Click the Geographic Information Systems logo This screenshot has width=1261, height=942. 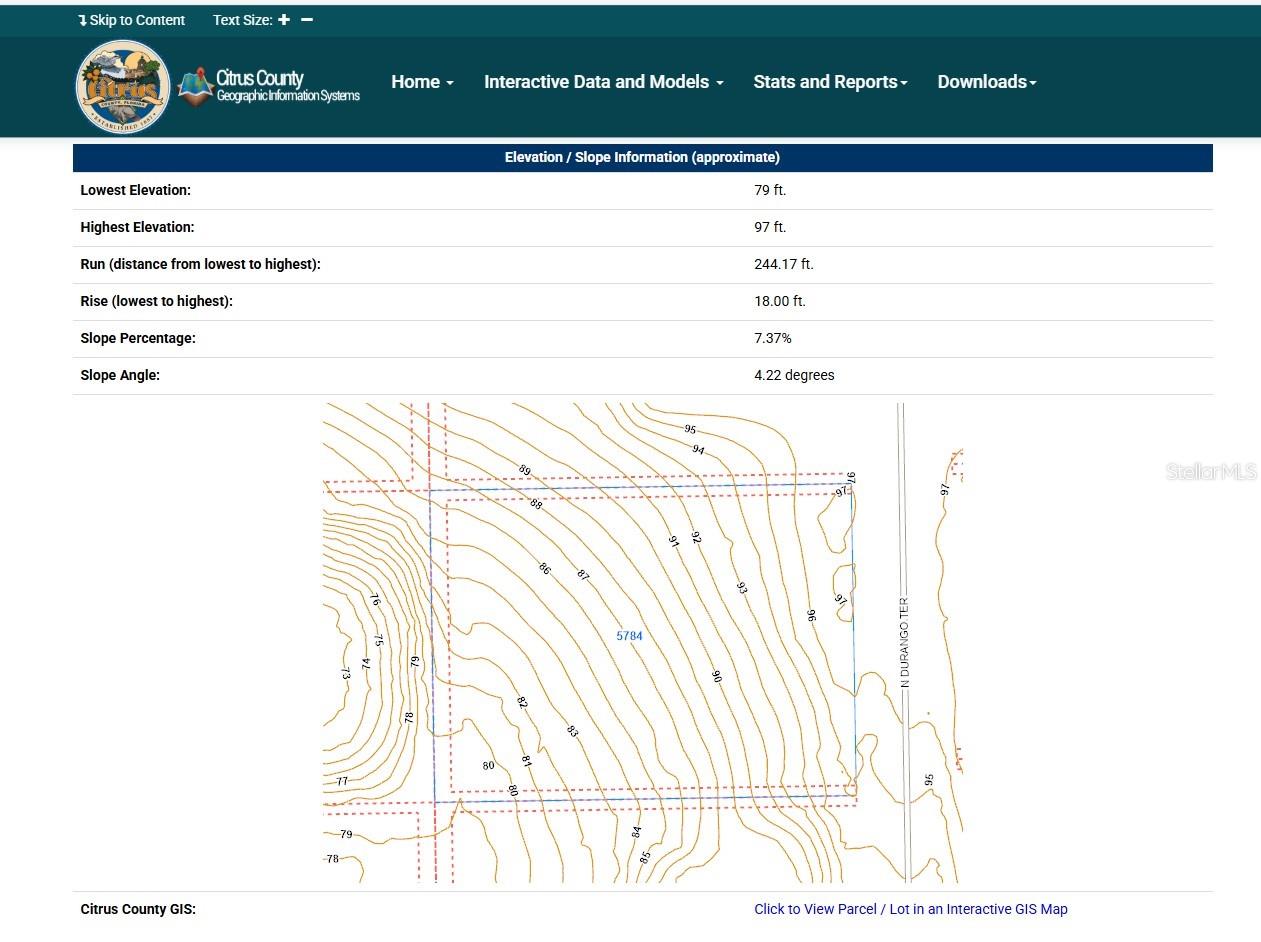[x=270, y=86]
